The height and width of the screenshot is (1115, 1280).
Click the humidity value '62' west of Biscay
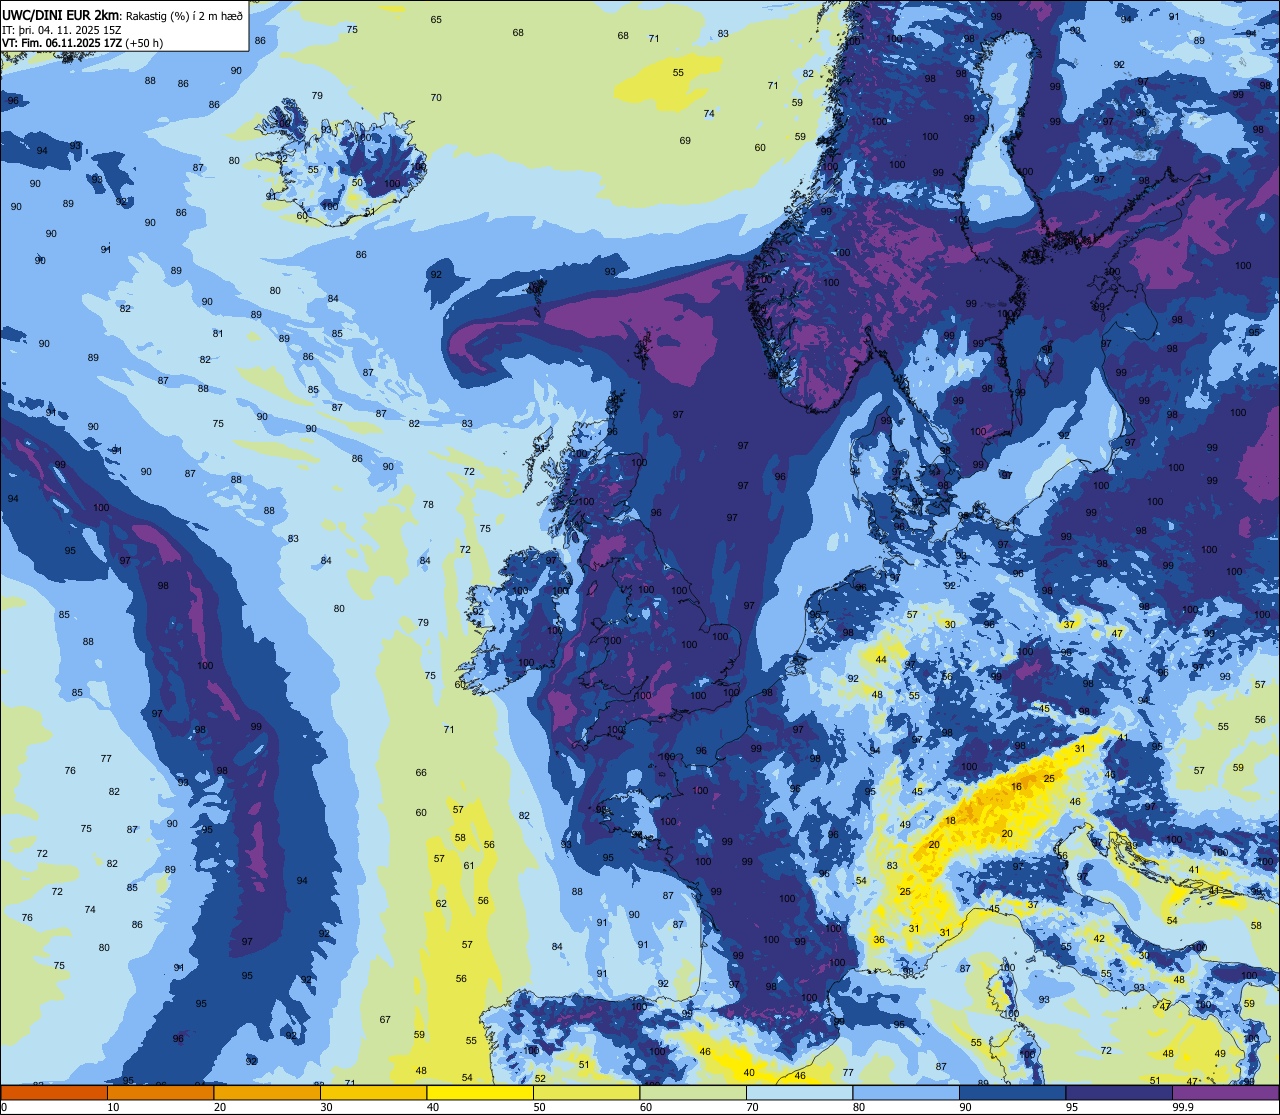pyautogui.click(x=441, y=903)
